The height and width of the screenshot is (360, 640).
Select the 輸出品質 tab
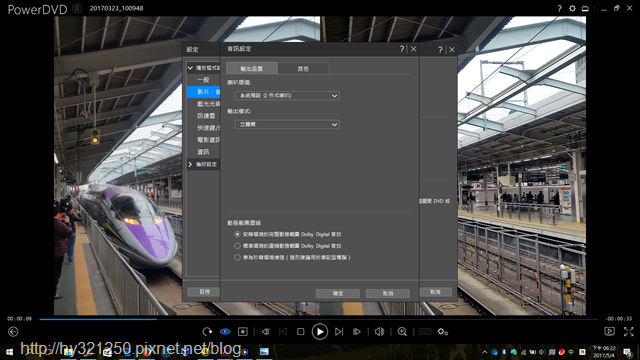click(252, 69)
